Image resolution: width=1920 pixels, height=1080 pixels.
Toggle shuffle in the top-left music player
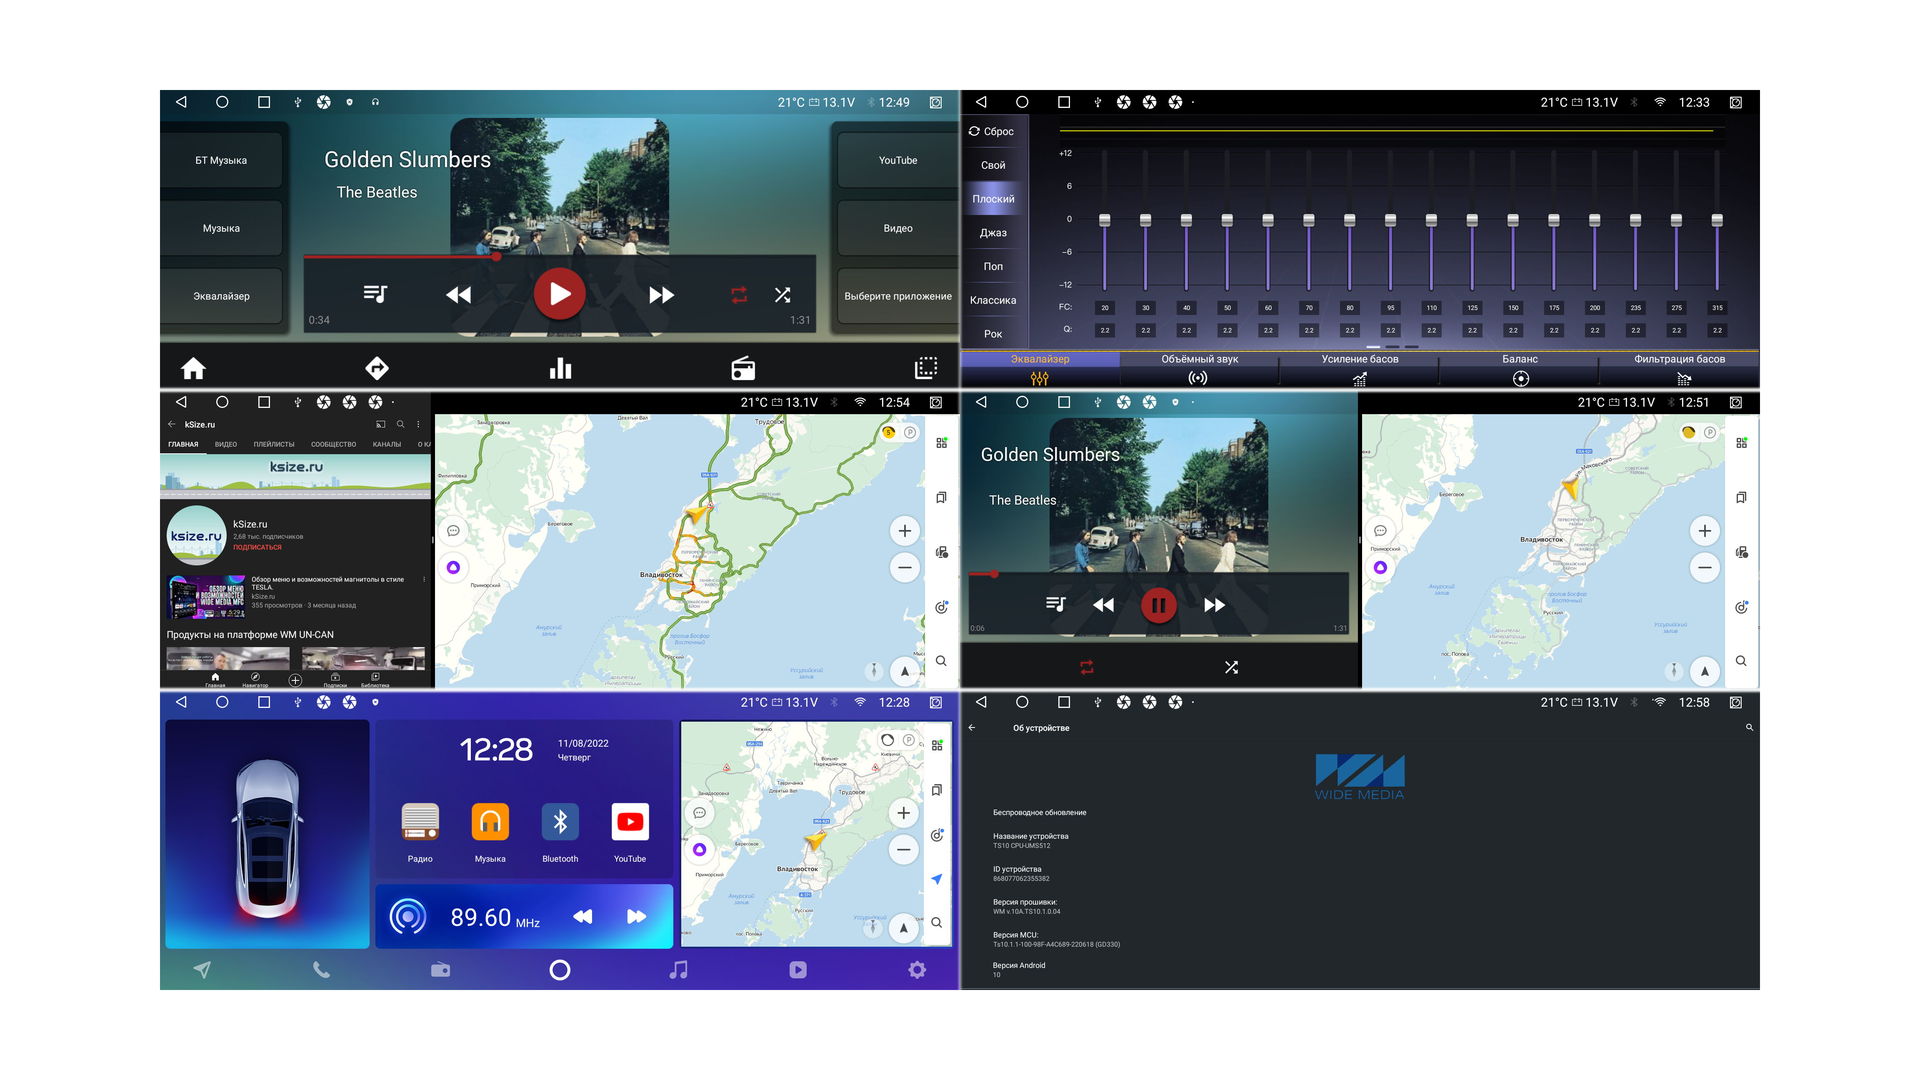pyautogui.click(x=782, y=295)
